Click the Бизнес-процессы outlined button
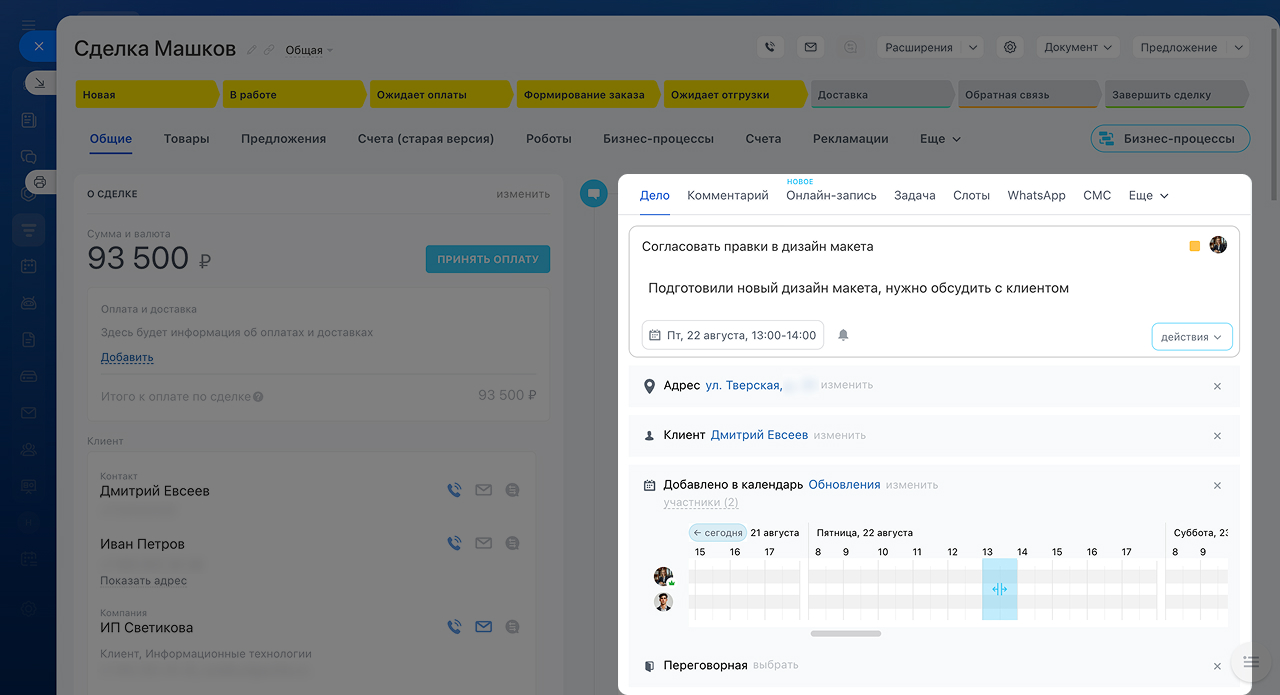The height and width of the screenshot is (695, 1280). coord(1170,139)
